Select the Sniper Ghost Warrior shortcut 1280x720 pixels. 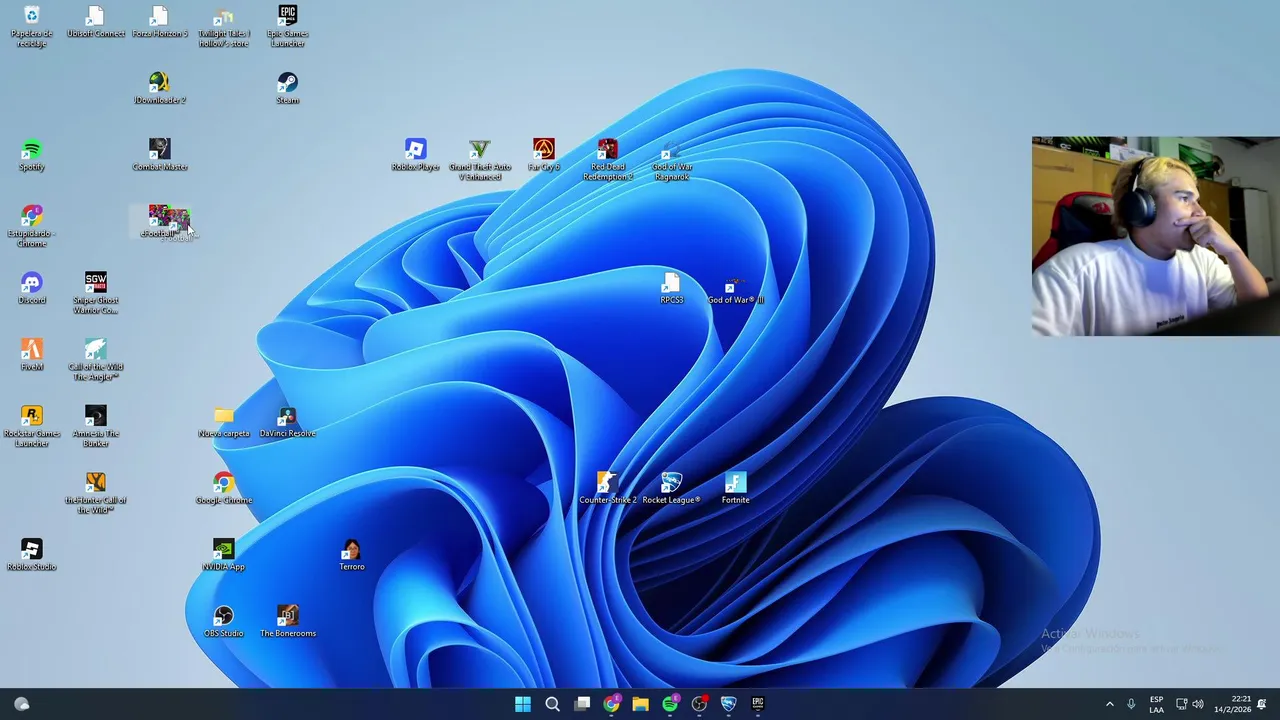click(x=95, y=293)
